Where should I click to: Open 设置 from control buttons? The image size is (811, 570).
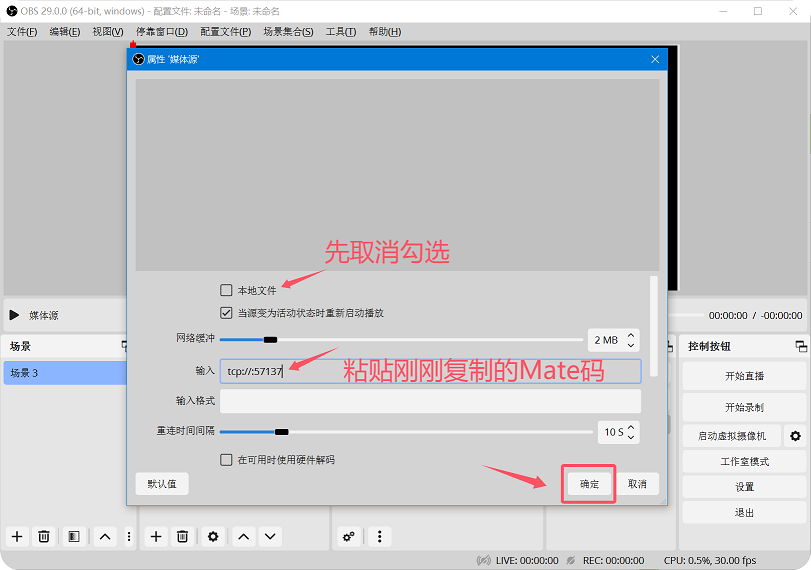[744, 487]
